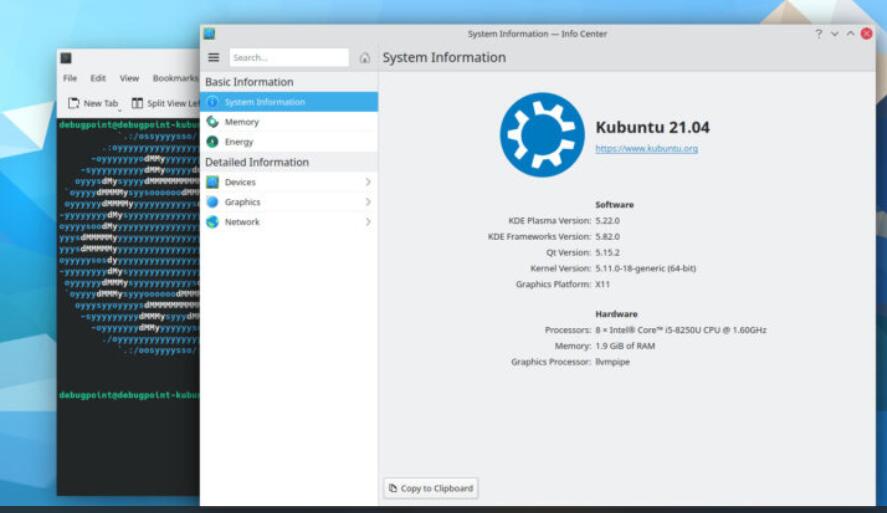Viewport: 887px width, 513px height.
Task: Select the Energy entry
Action: coord(289,141)
